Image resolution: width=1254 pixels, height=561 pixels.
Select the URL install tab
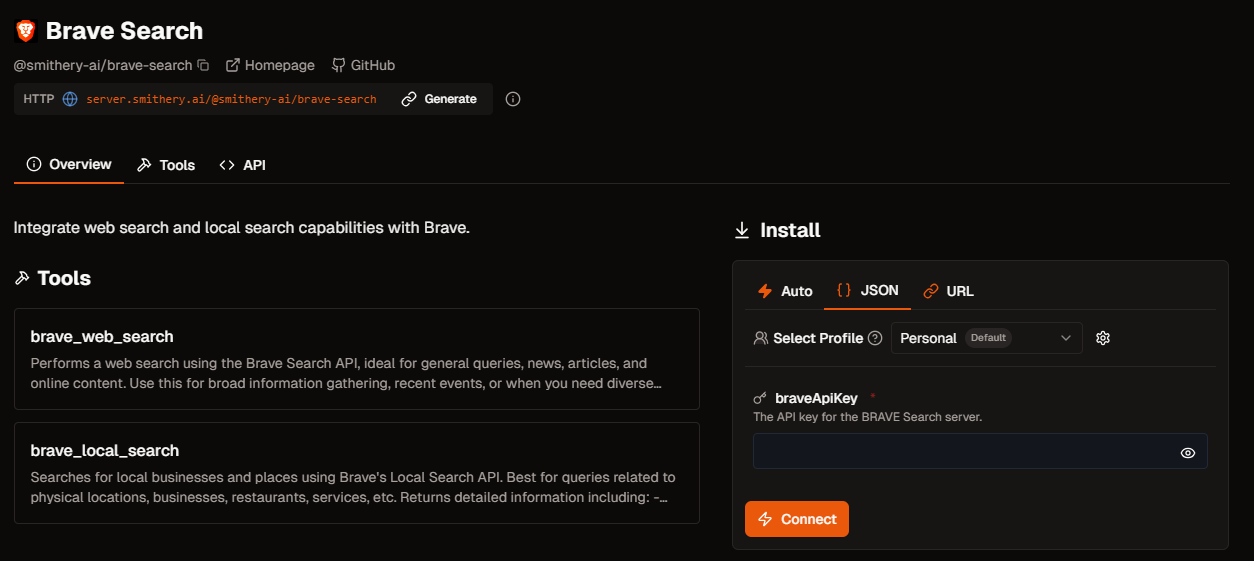[949, 291]
